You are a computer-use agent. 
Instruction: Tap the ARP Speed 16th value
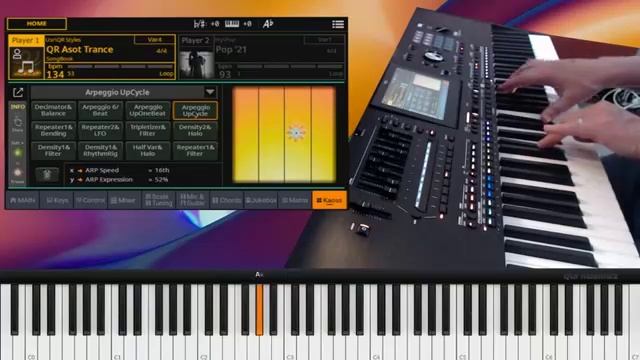(162, 170)
